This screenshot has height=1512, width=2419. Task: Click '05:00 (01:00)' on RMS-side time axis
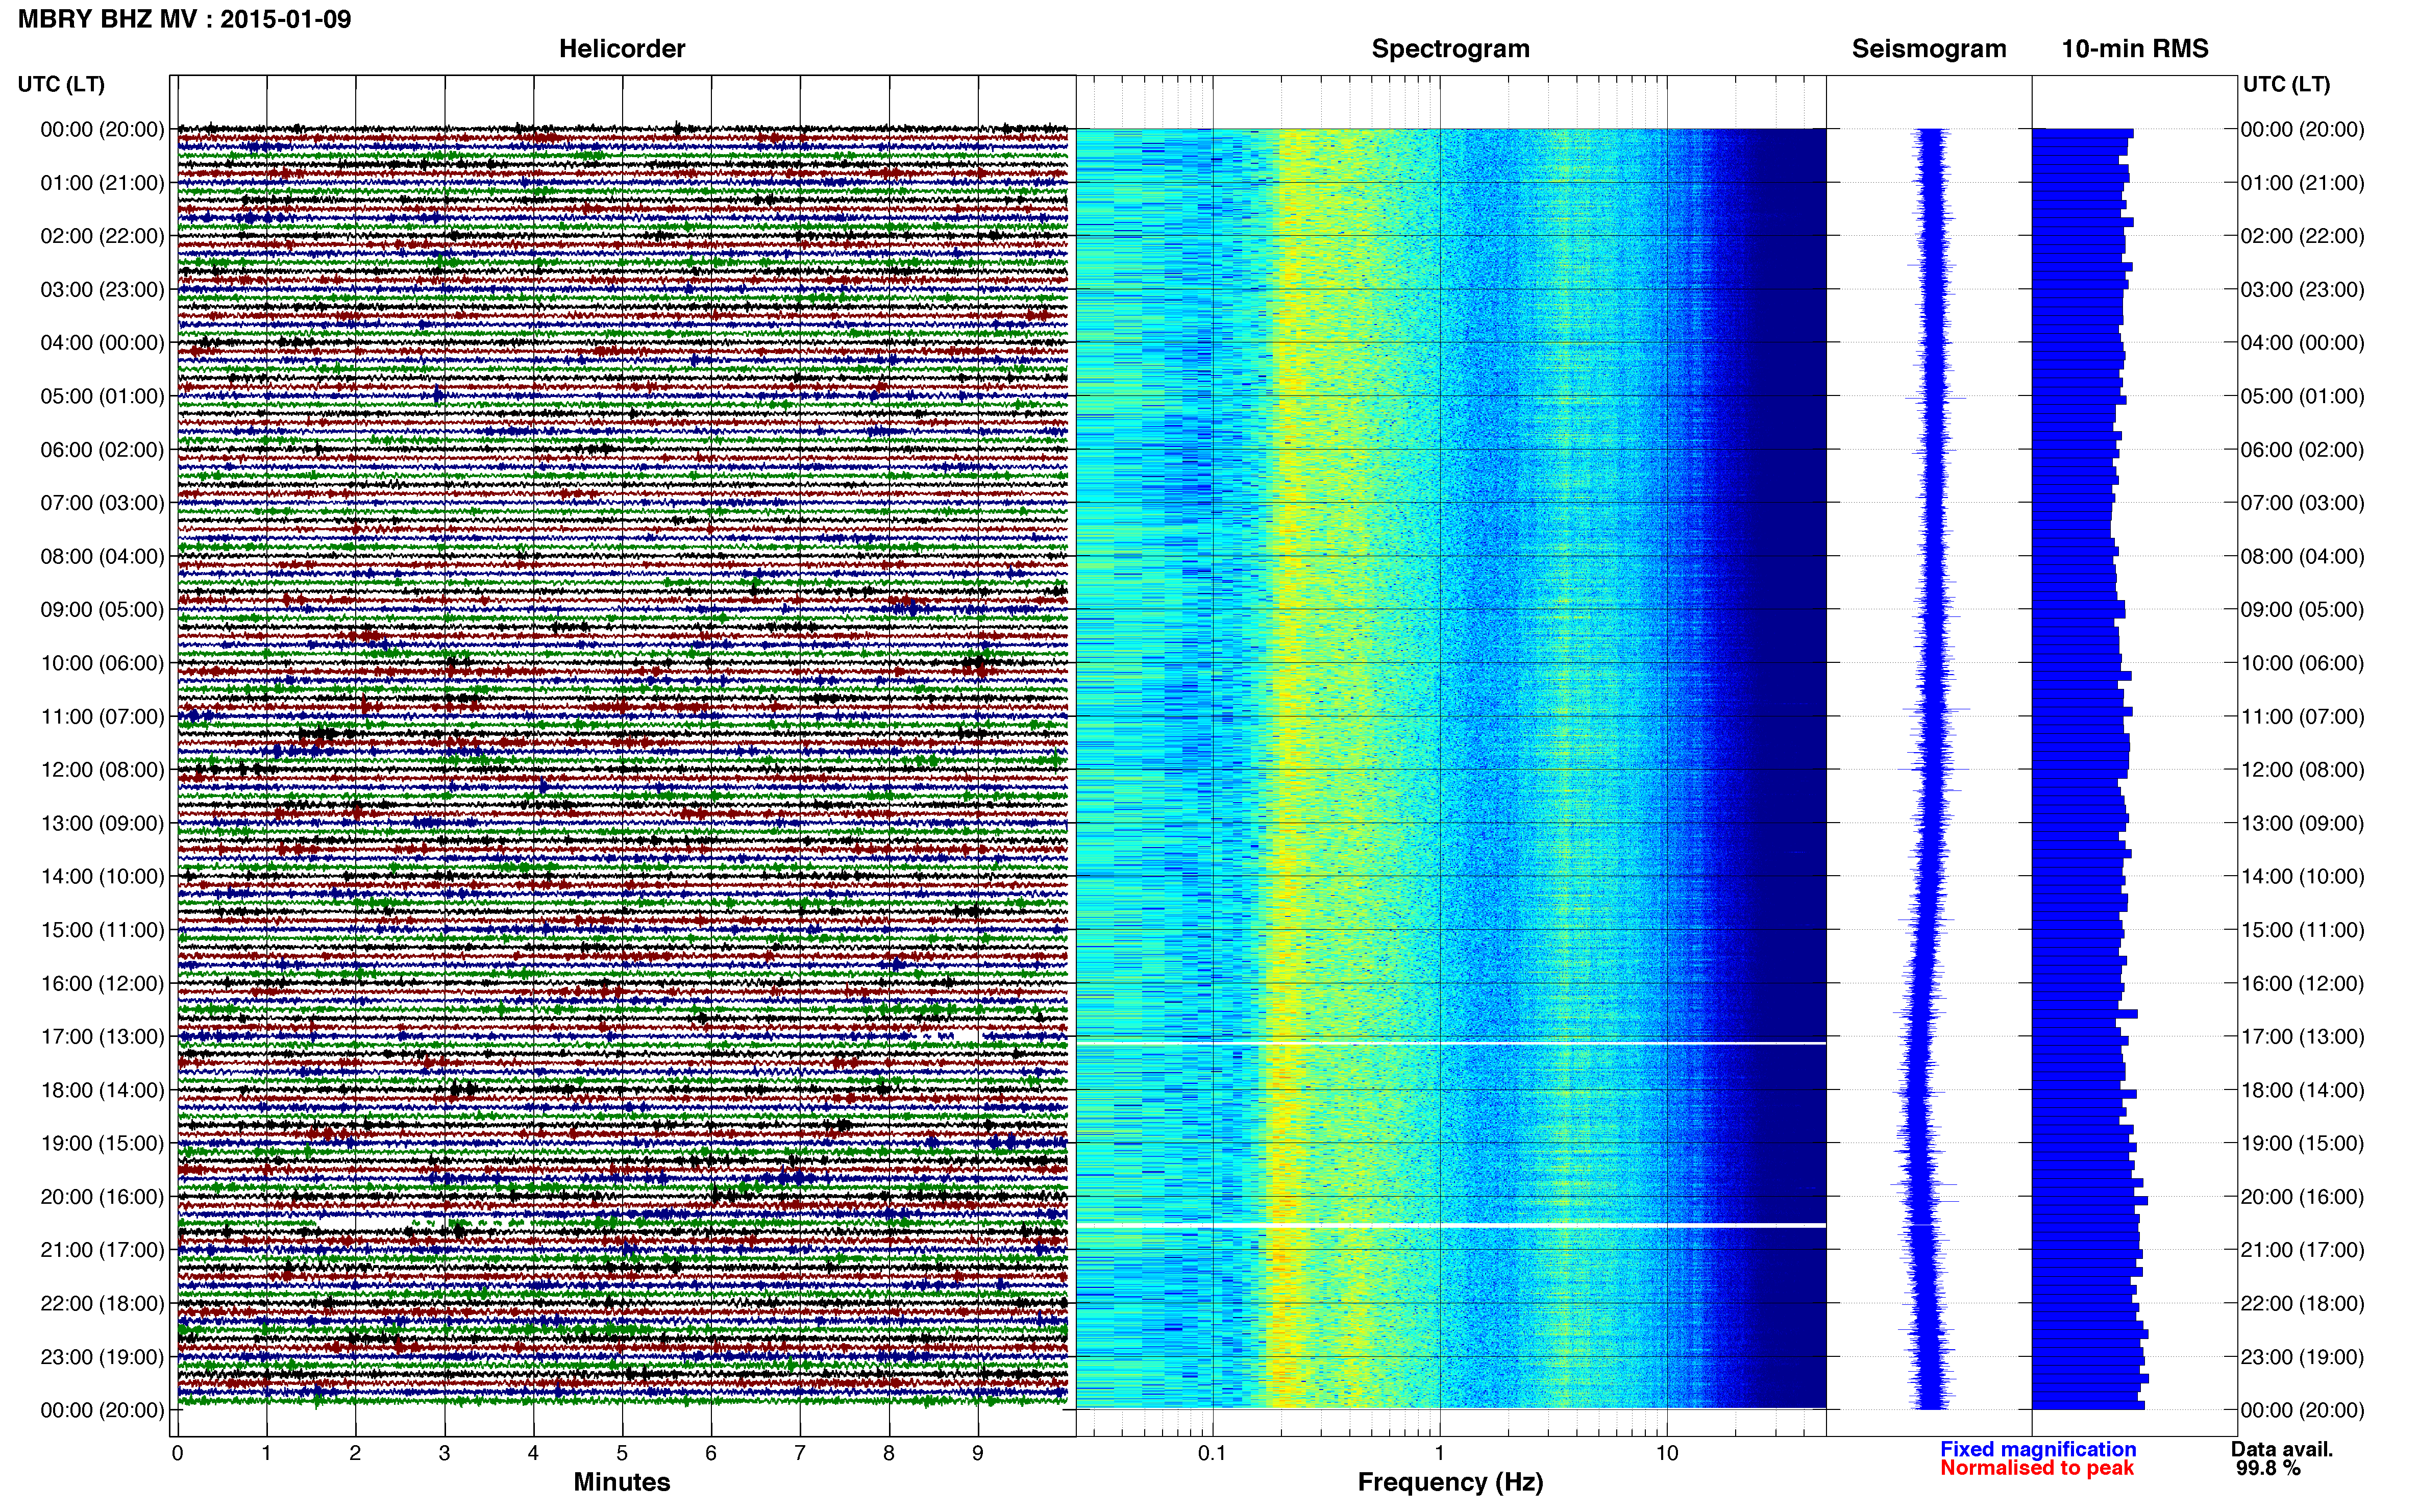2302,396
